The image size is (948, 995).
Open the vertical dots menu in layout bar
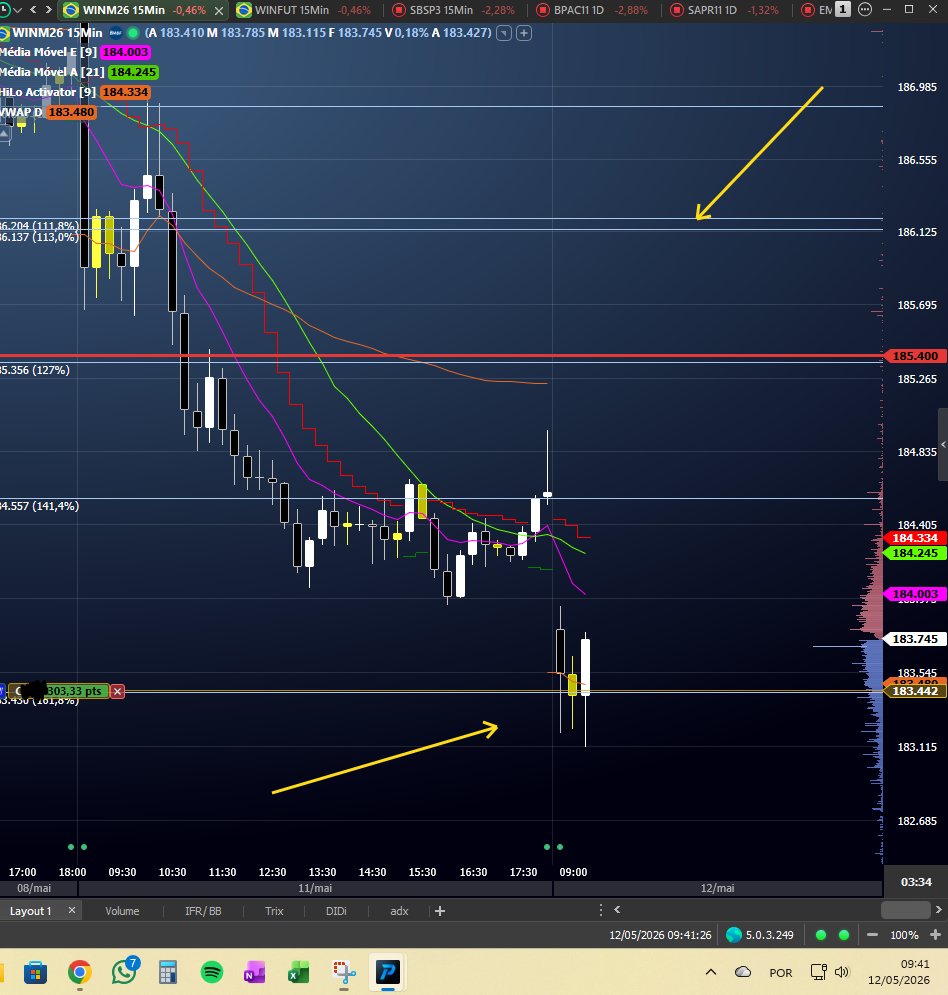click(x=600, y=910)
